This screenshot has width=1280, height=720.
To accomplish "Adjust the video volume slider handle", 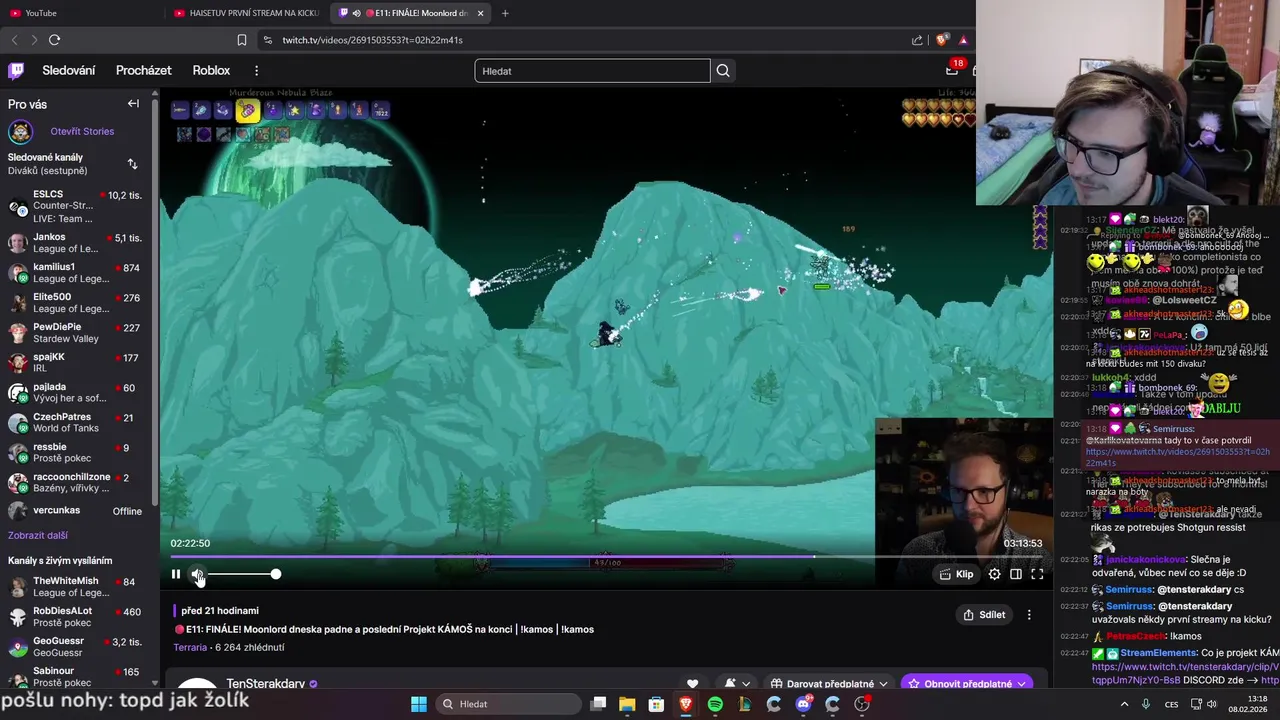I will pos(275,574).
